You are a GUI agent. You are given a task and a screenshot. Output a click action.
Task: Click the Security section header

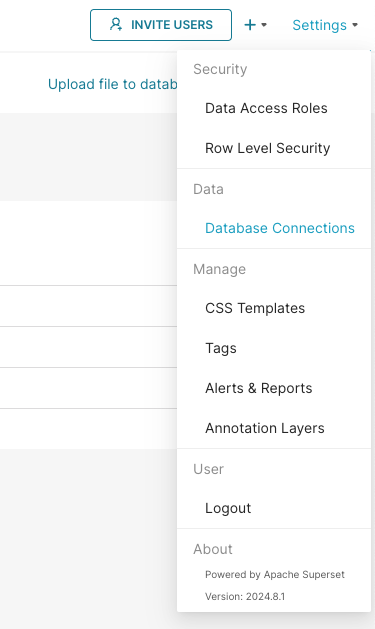(x=220, y=69)
